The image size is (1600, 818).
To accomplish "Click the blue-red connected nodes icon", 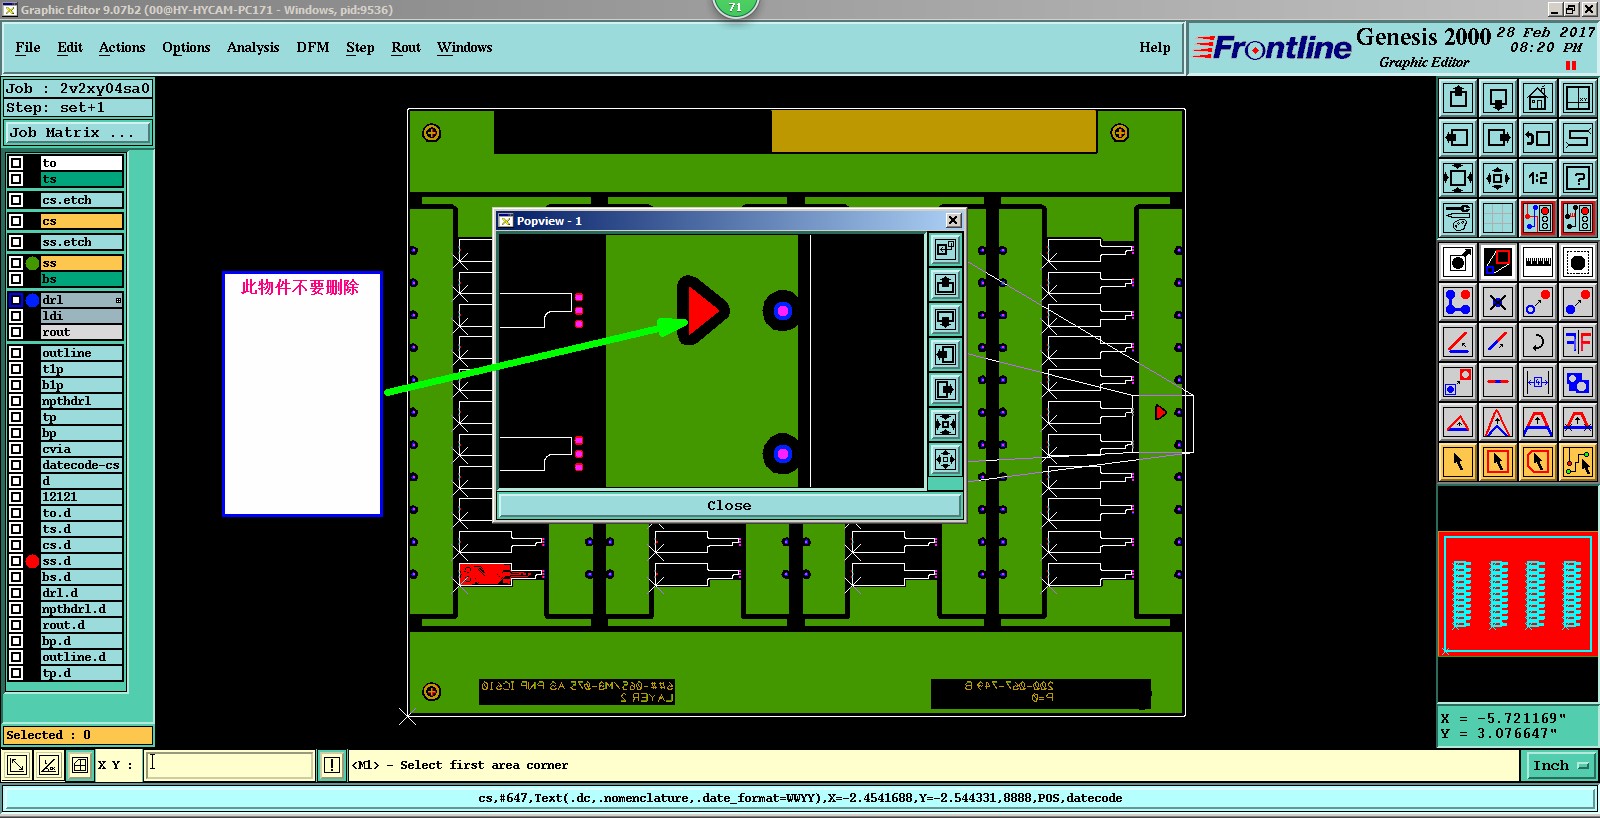I will [1458, 302].
